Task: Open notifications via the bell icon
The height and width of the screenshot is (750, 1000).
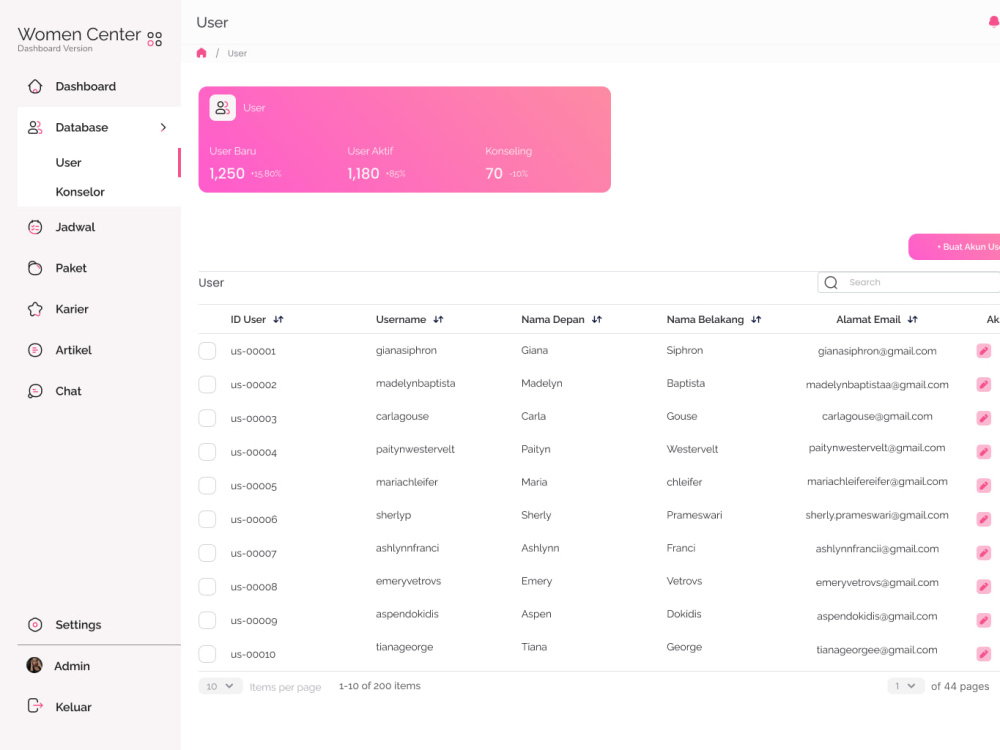Action: click(994, 22)
